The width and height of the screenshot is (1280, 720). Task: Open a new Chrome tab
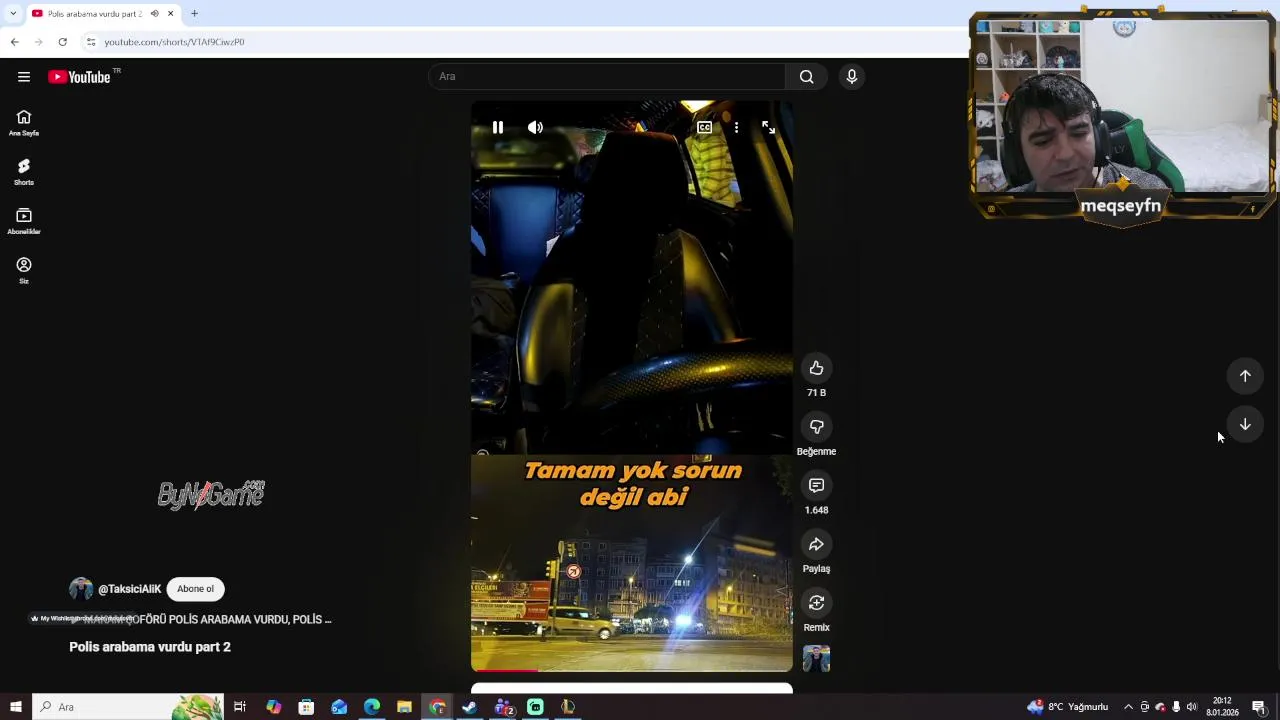[194, 14]
